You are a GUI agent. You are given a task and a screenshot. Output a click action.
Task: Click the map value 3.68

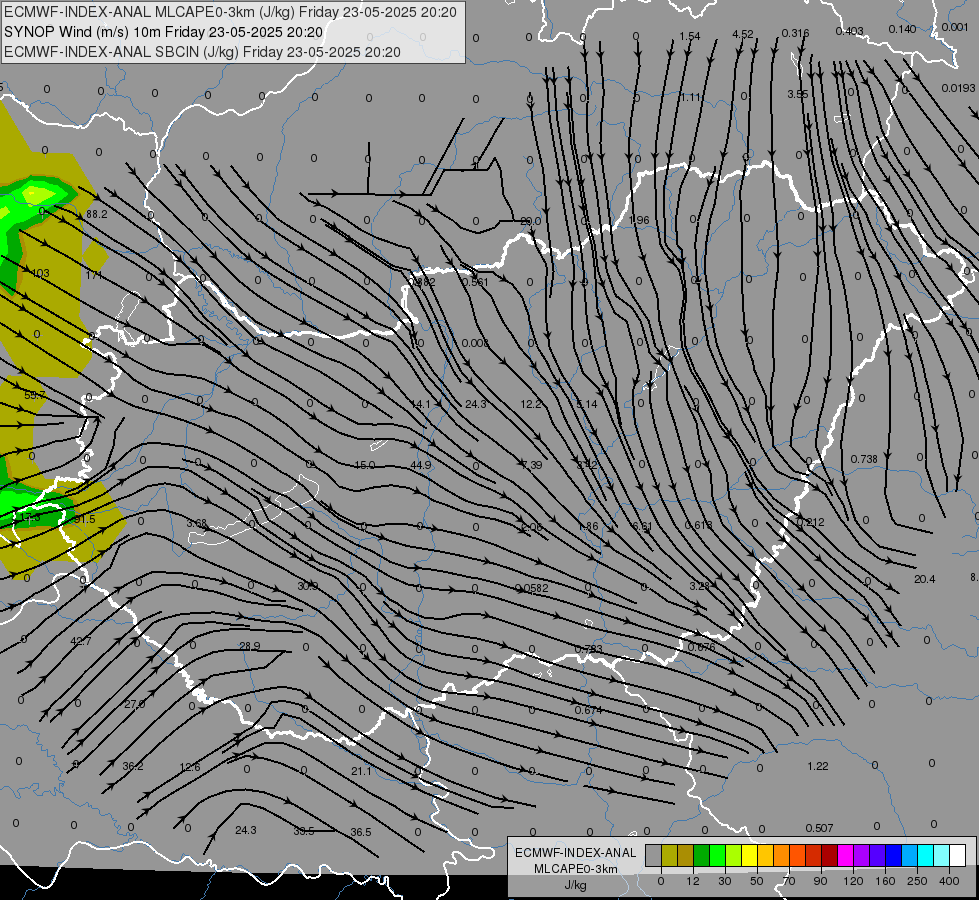point(197,523)
